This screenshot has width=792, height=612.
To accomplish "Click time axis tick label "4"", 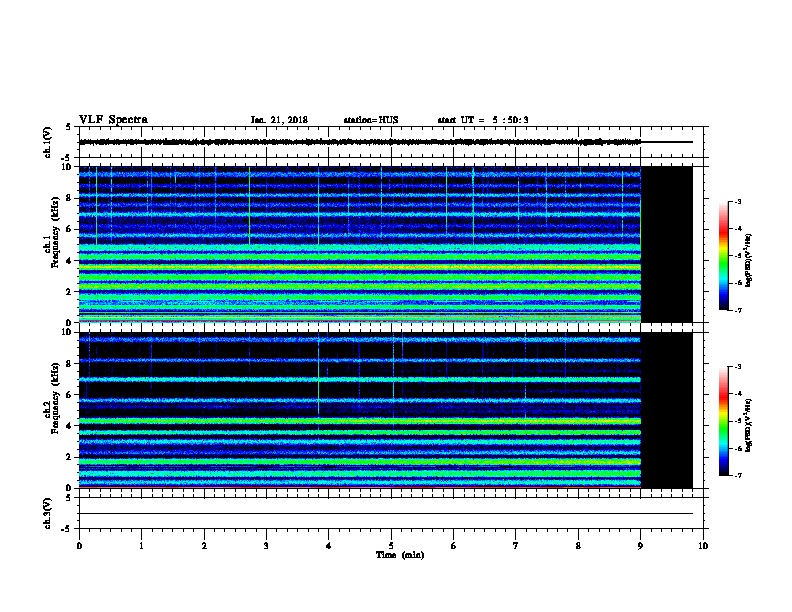I will tap(329, 546).
